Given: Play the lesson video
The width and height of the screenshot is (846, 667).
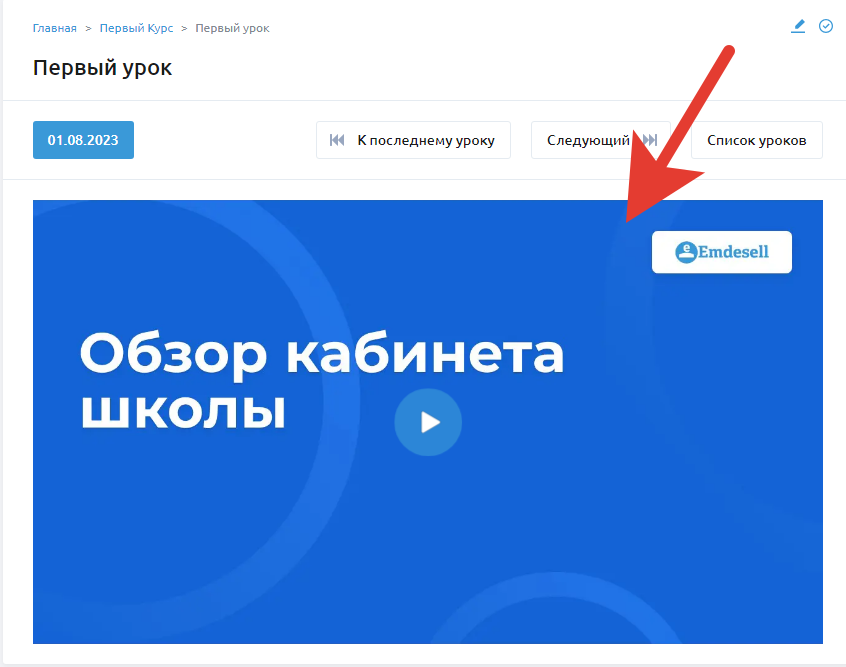Looking at the screenshot, I should coord(428,422).
